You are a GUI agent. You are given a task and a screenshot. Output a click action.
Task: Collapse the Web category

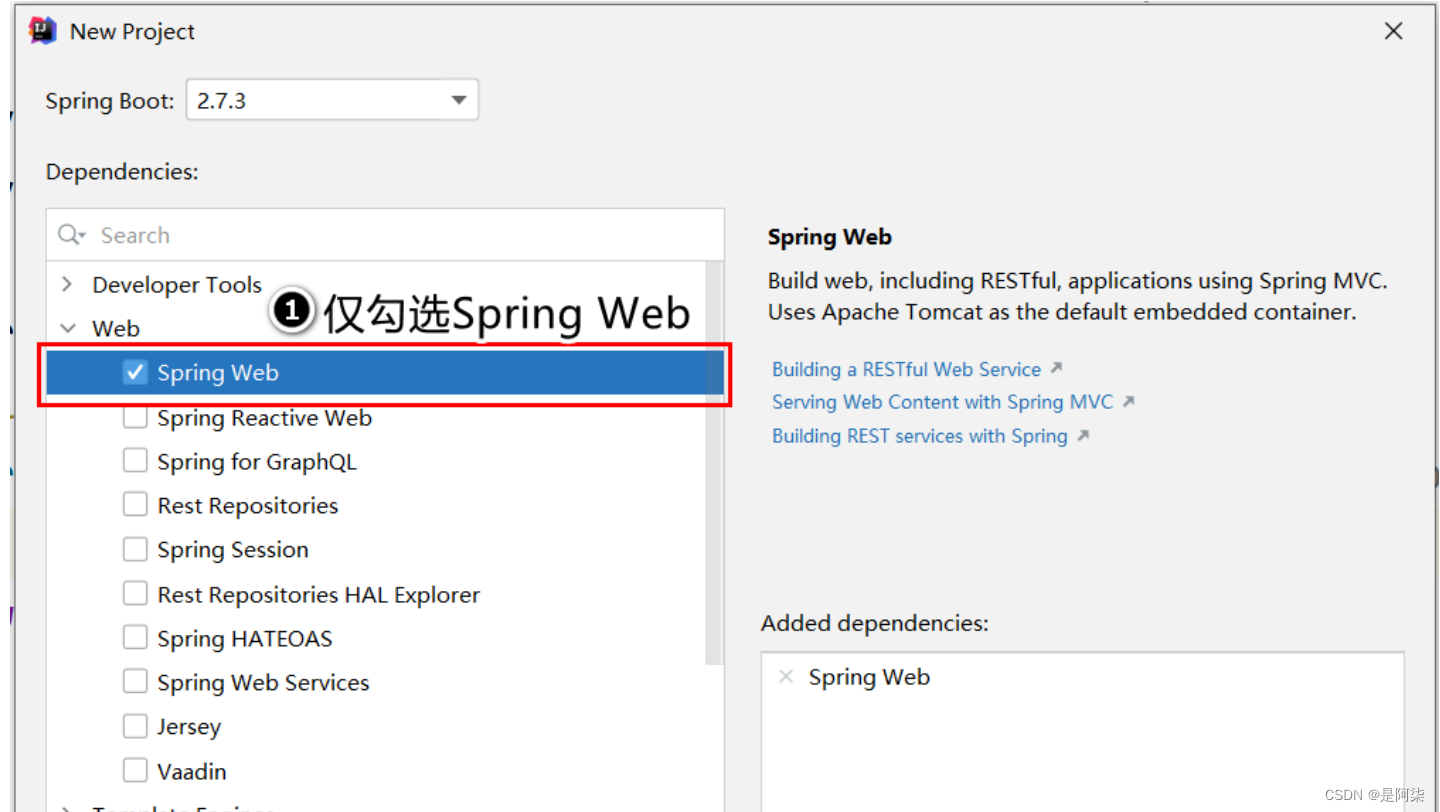pyautogui.click(x=67, y=328)
